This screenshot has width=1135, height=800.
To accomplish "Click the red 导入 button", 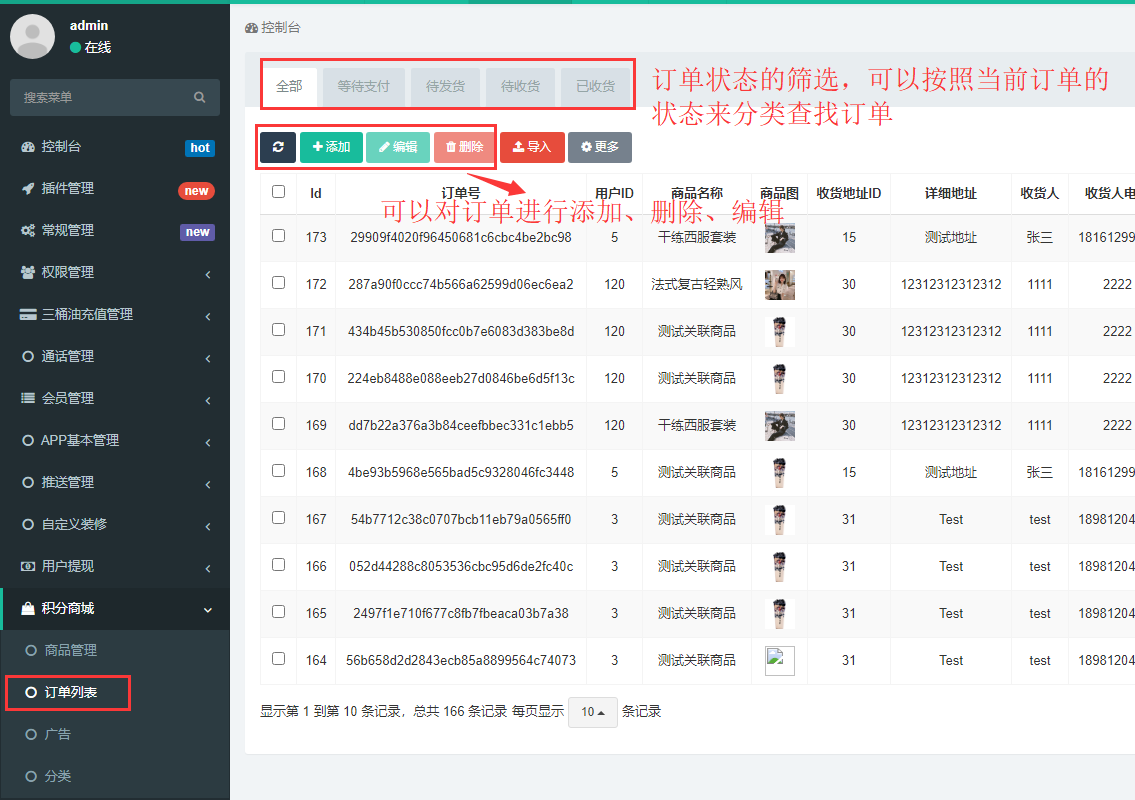I will pyautogui.click(x=532, y=147).
